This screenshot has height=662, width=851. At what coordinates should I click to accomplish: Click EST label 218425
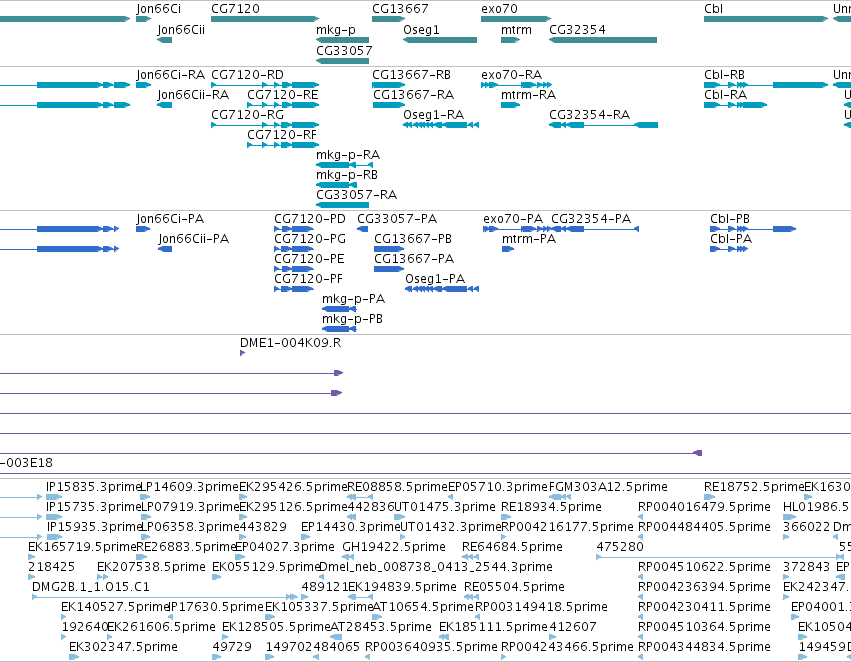(x=52, y=567)
